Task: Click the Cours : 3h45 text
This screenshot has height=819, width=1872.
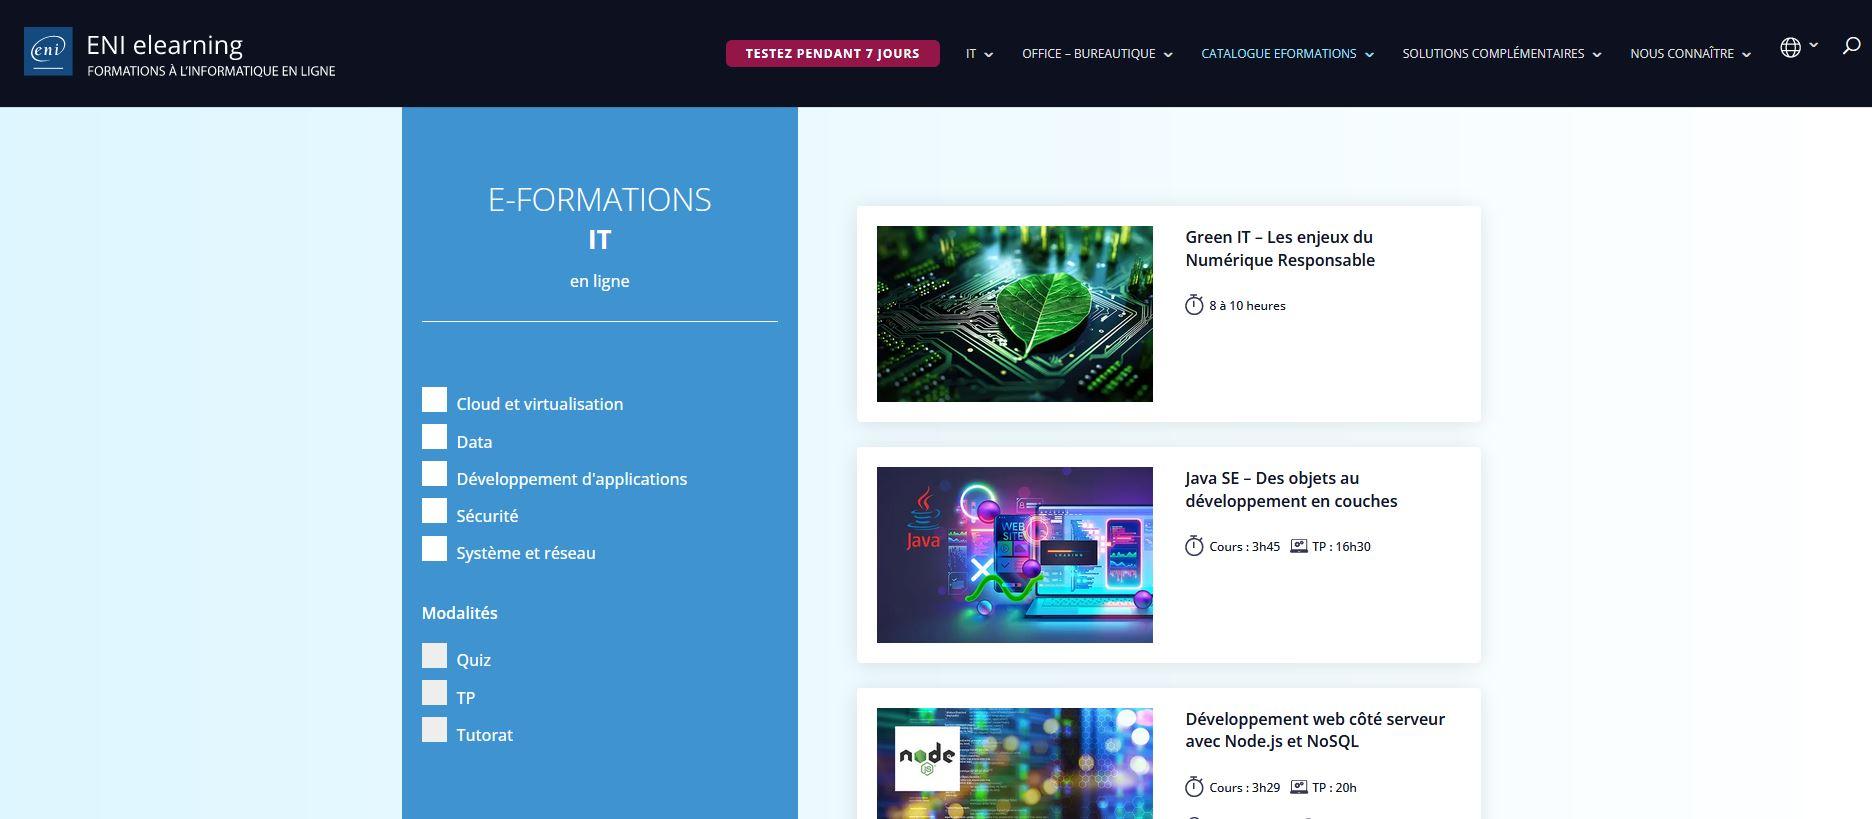Action: coord(1244,547)
